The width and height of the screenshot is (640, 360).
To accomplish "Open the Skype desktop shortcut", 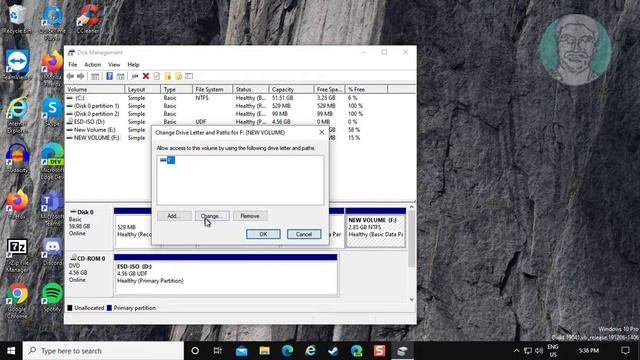I will point(52,111).
